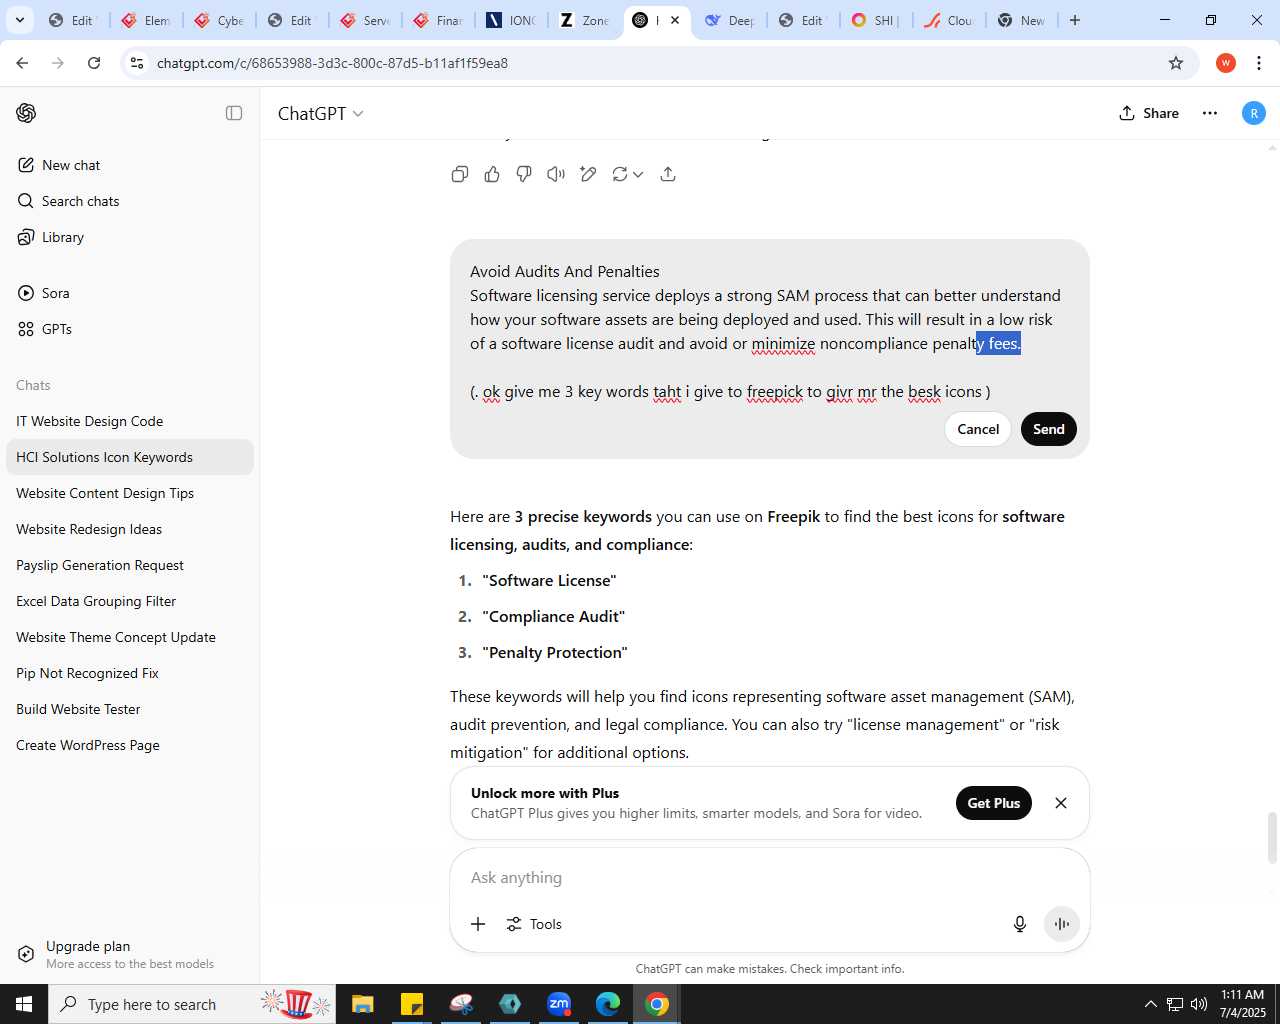Open Chrome profile W avatar
The width and height of the screenshot is (1280, 1024).
tap(1226, 63)
